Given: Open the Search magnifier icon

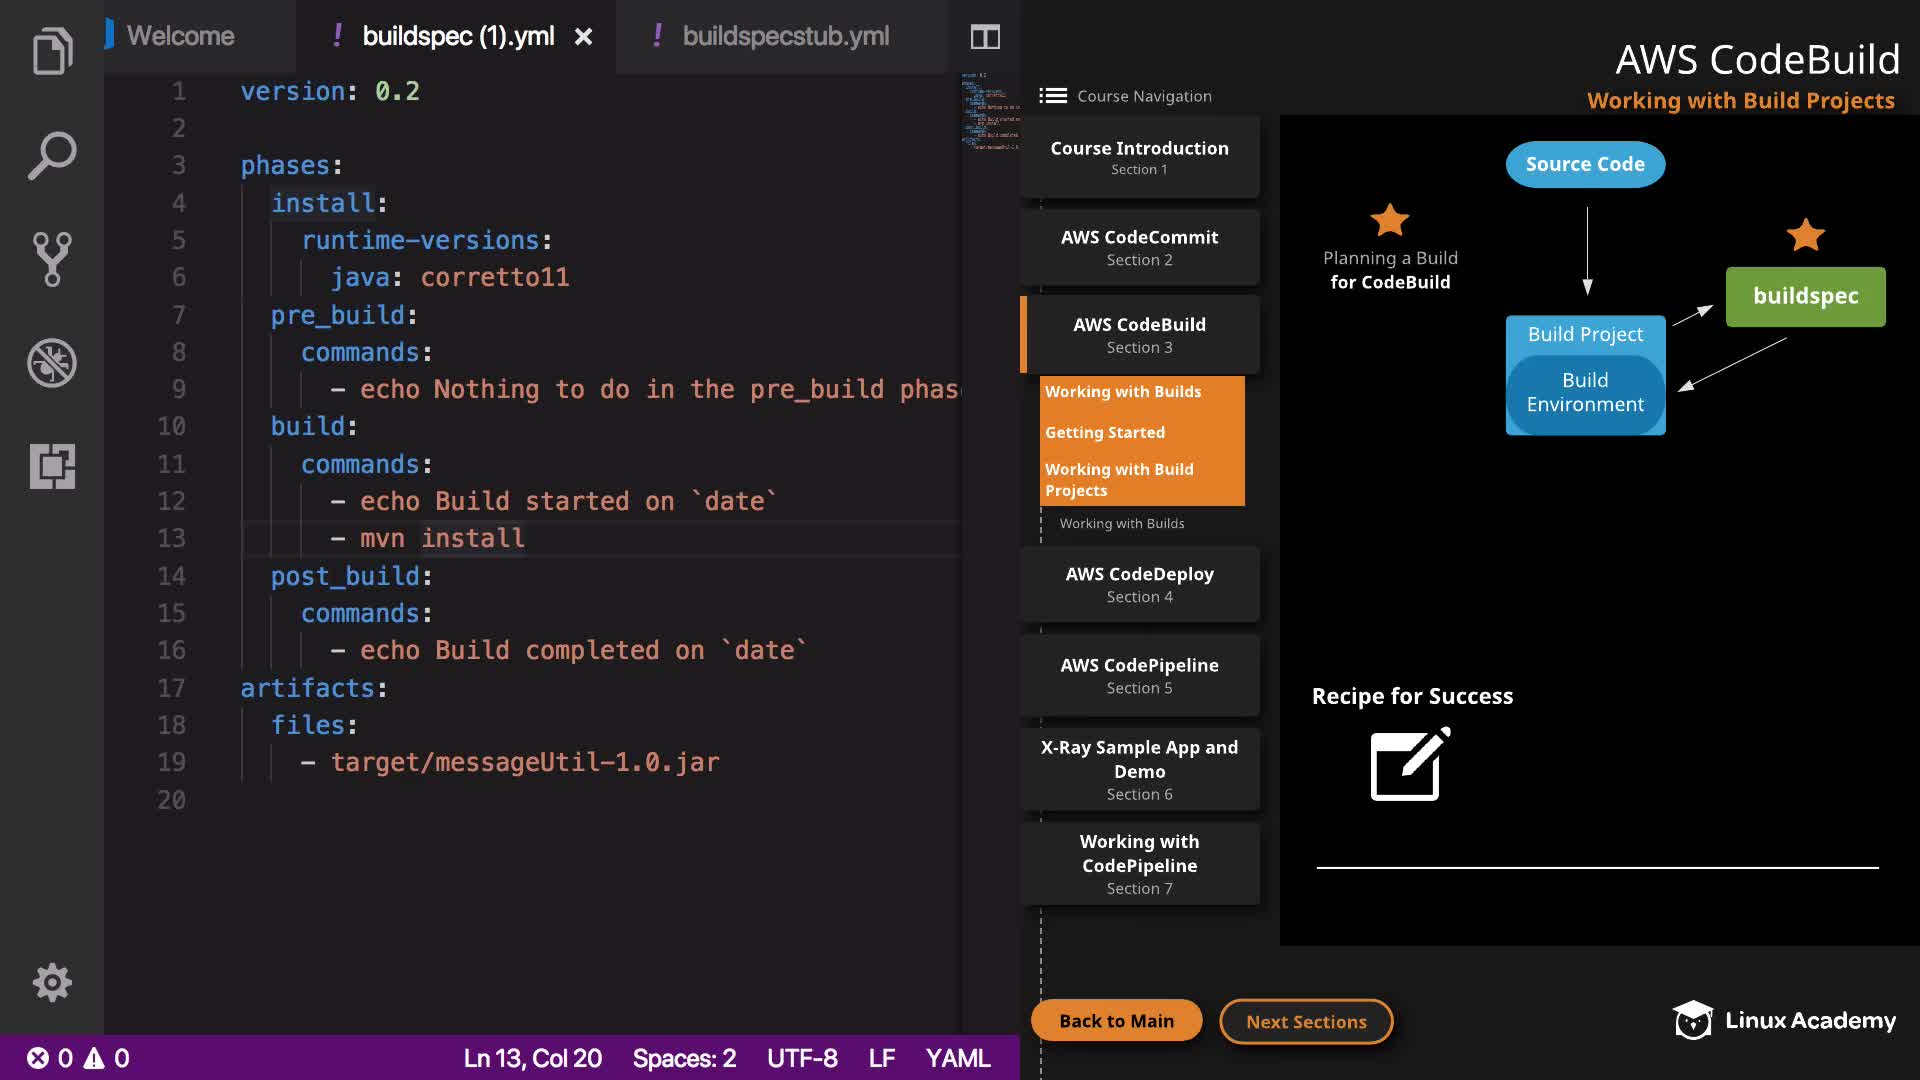Looking at the screenshot, I should click(52, 156).
